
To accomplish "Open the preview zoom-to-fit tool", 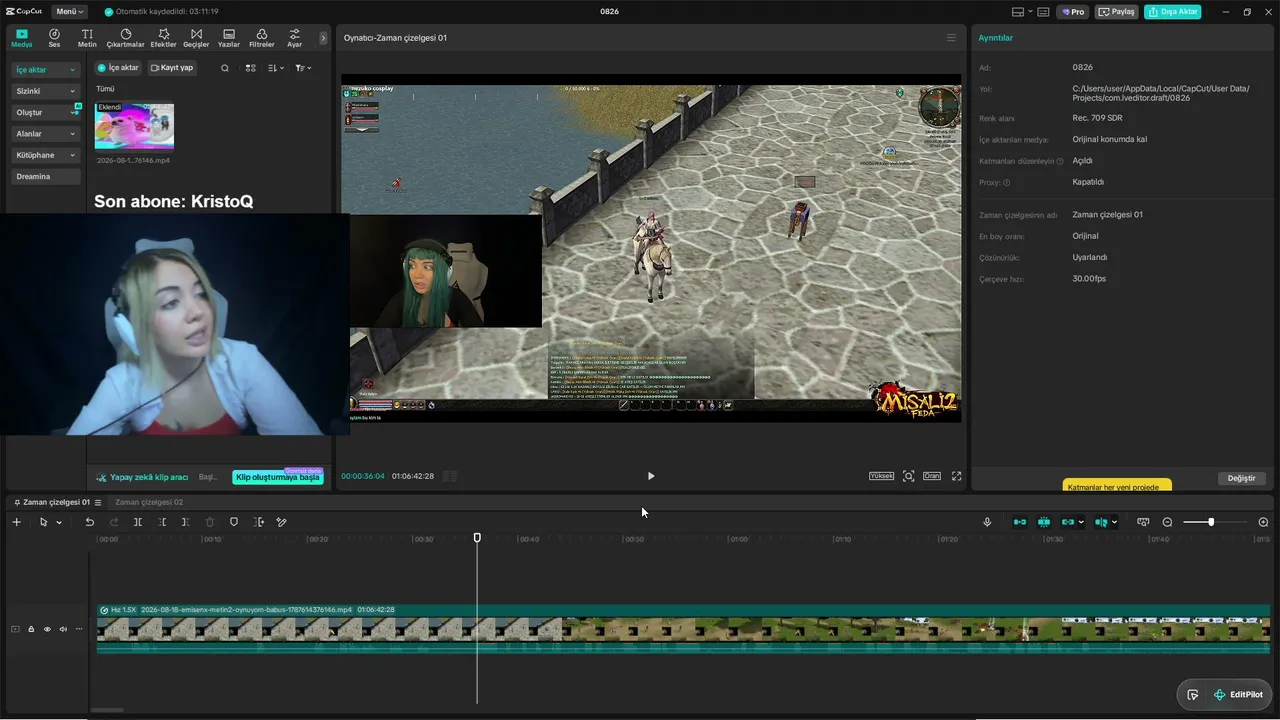I will [908, 476].
